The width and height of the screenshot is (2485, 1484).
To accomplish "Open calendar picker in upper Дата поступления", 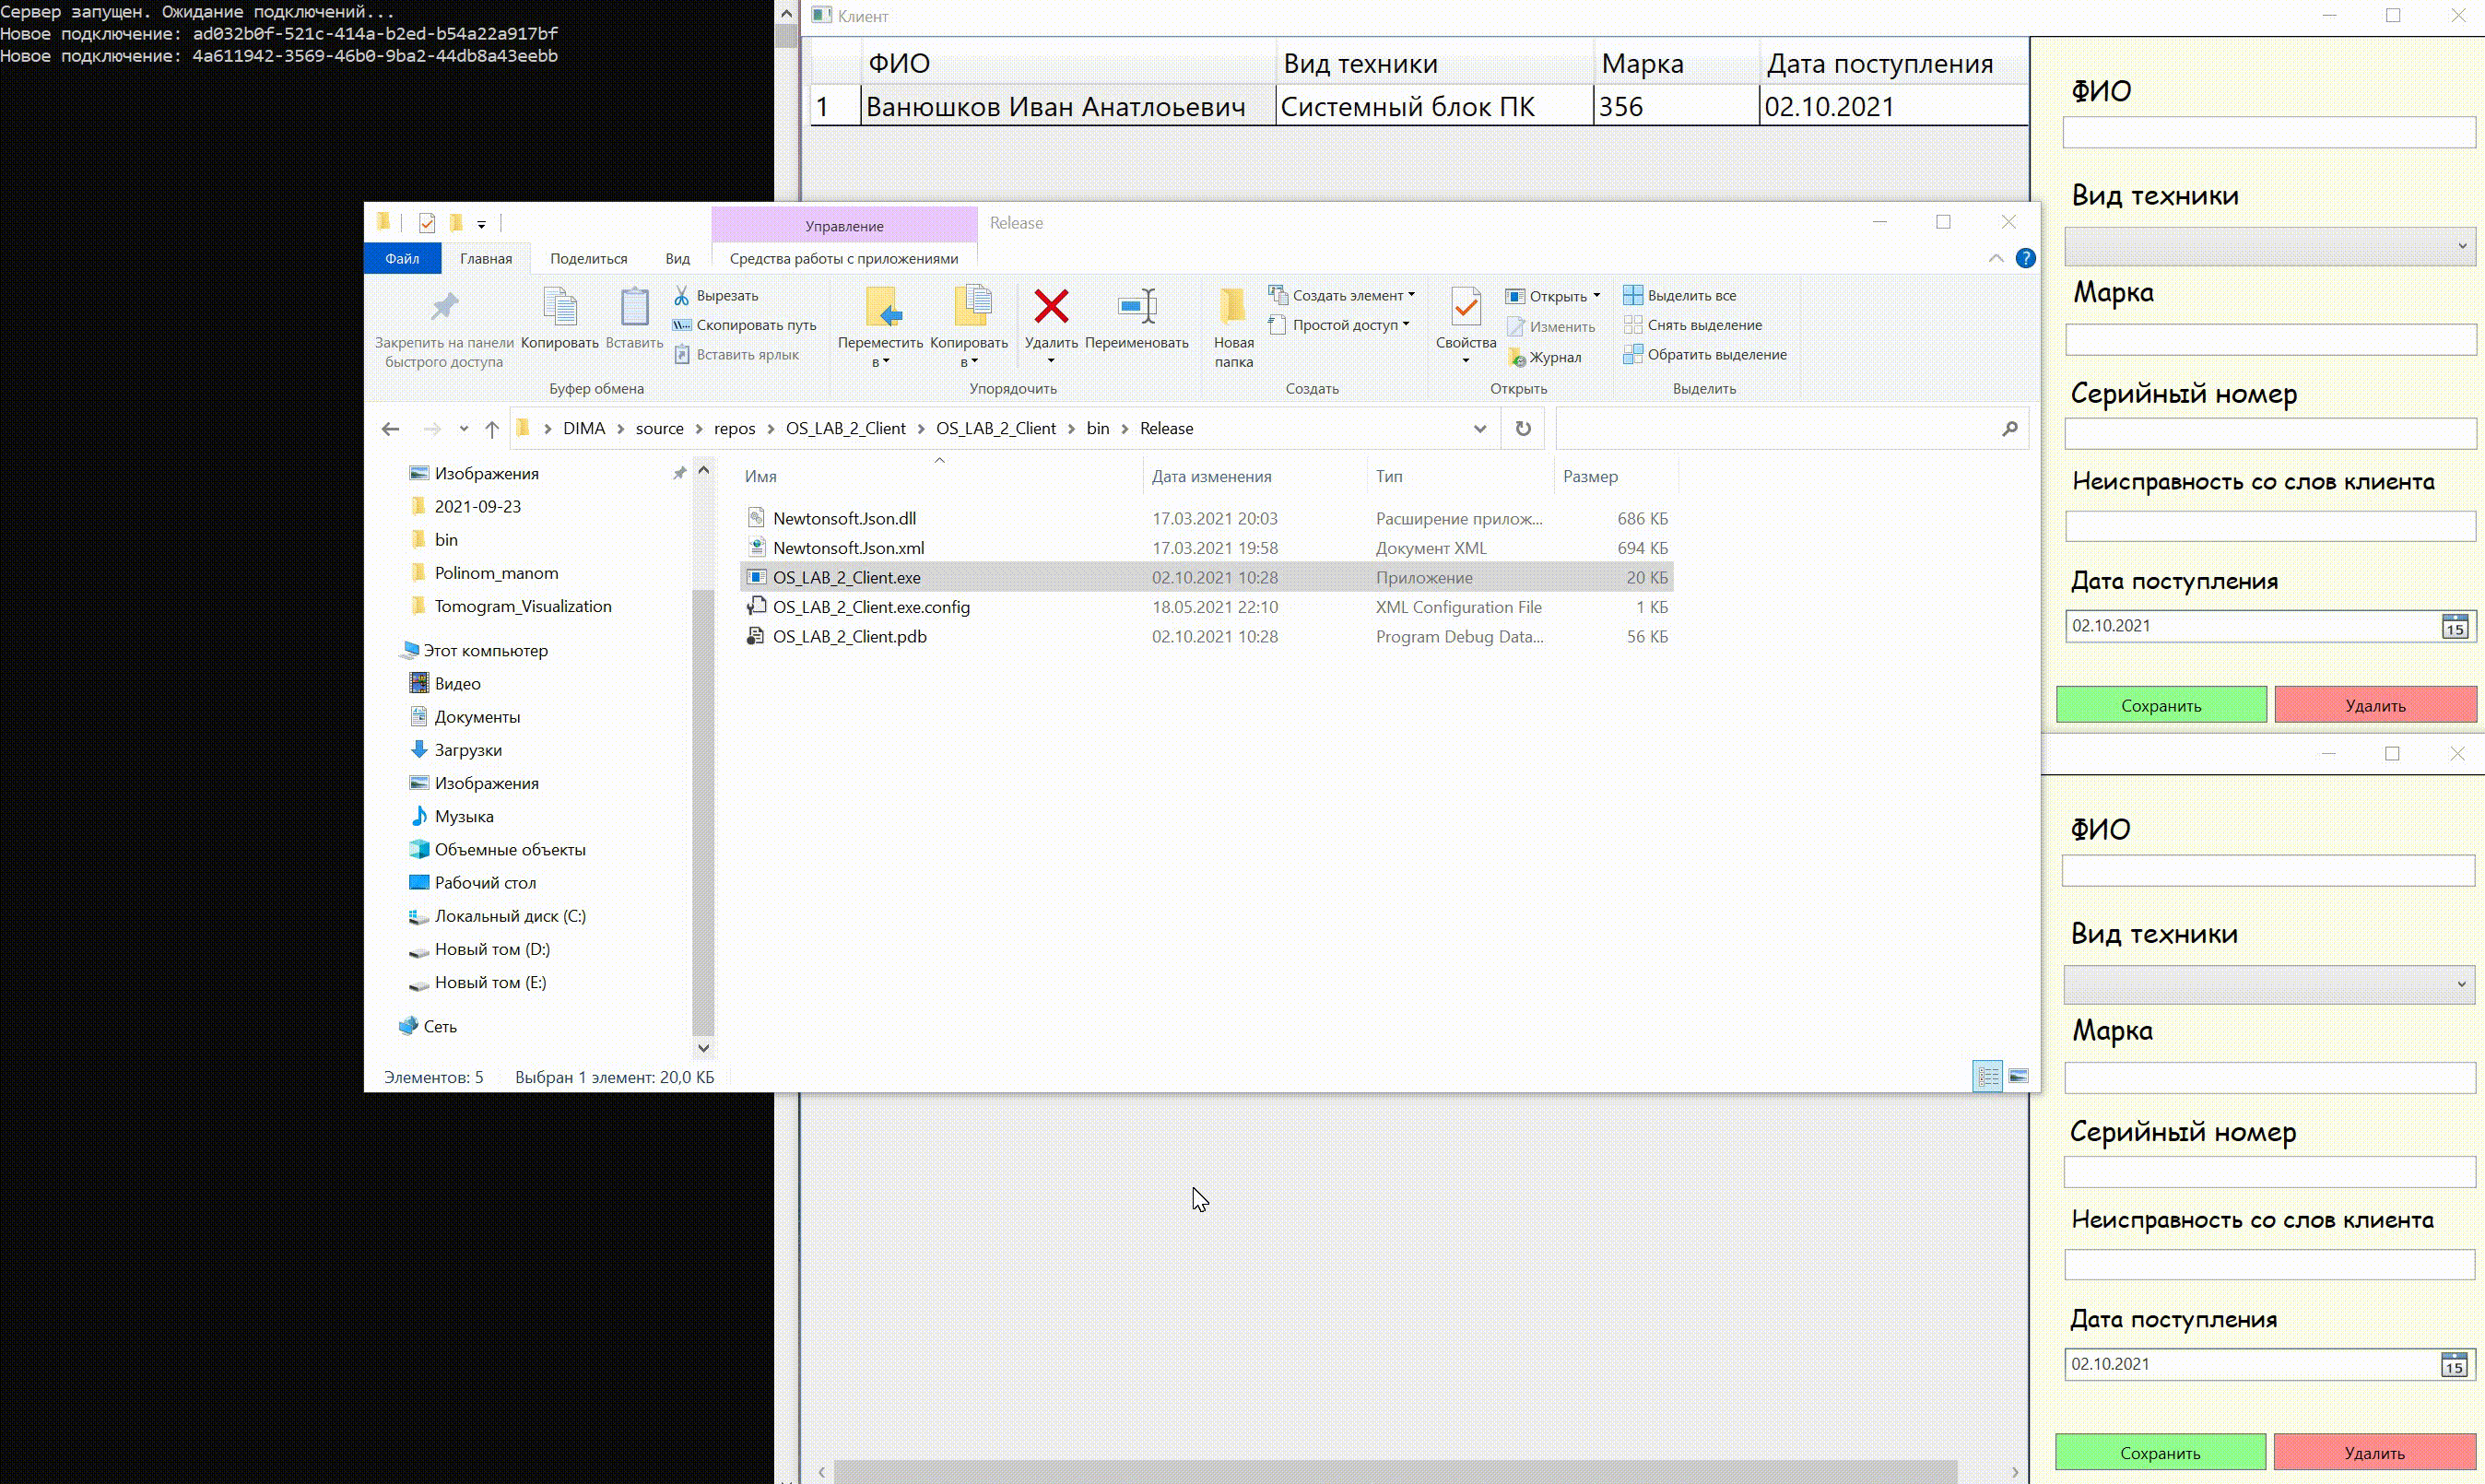I will pyautogui.click(x=2454, y=627).
